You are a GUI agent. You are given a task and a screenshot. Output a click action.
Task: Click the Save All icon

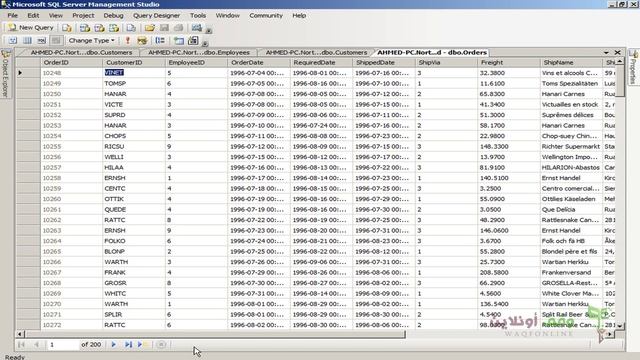[x=178, y=28]
